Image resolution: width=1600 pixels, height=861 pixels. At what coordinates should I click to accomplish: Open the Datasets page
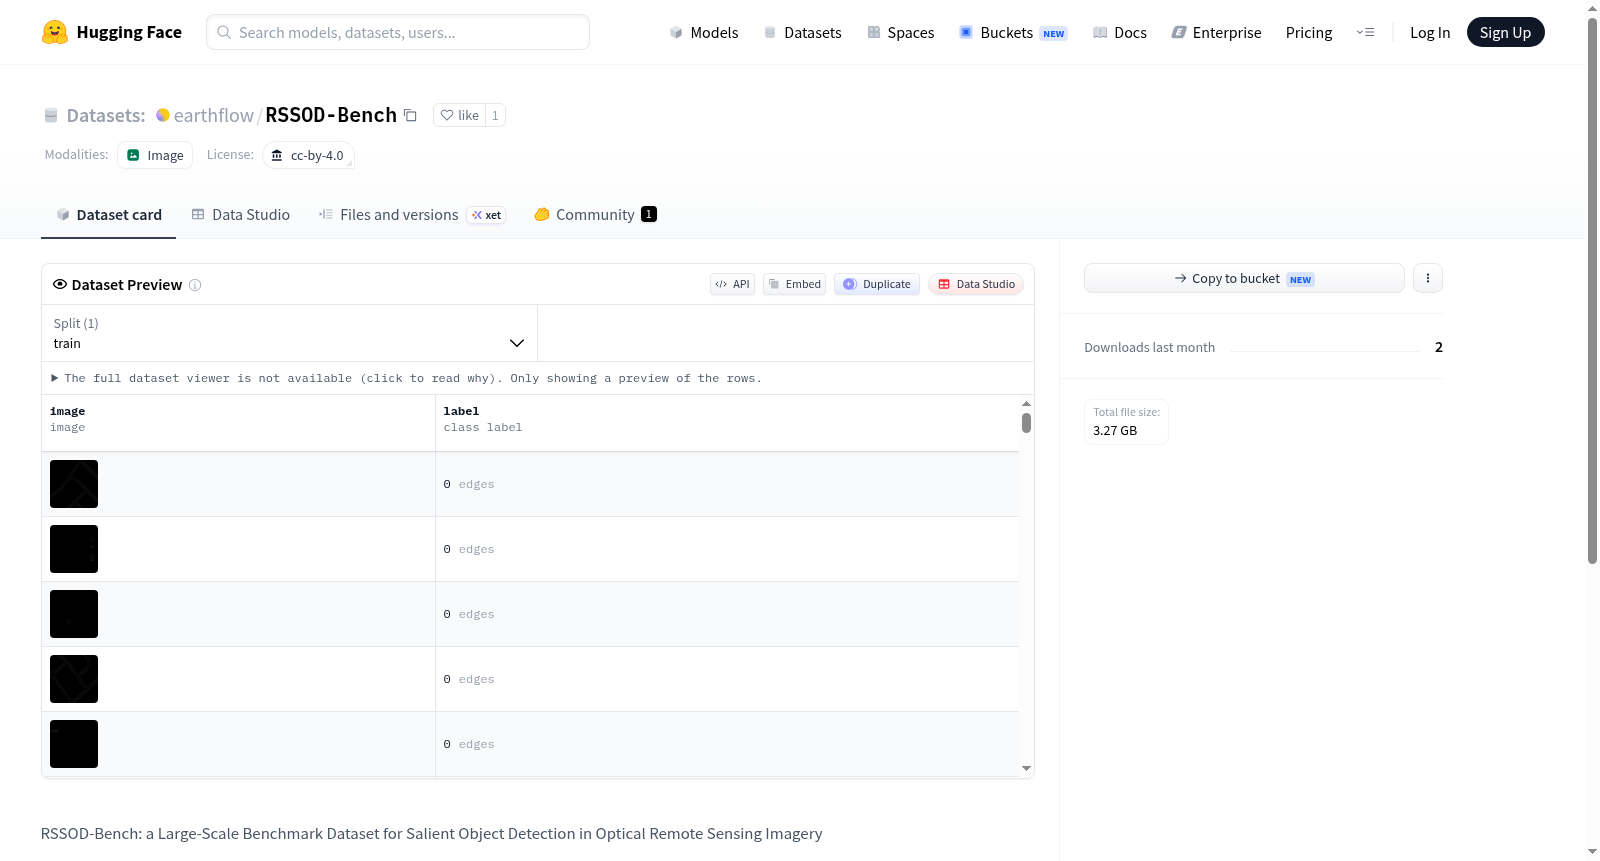coord(803,32)
